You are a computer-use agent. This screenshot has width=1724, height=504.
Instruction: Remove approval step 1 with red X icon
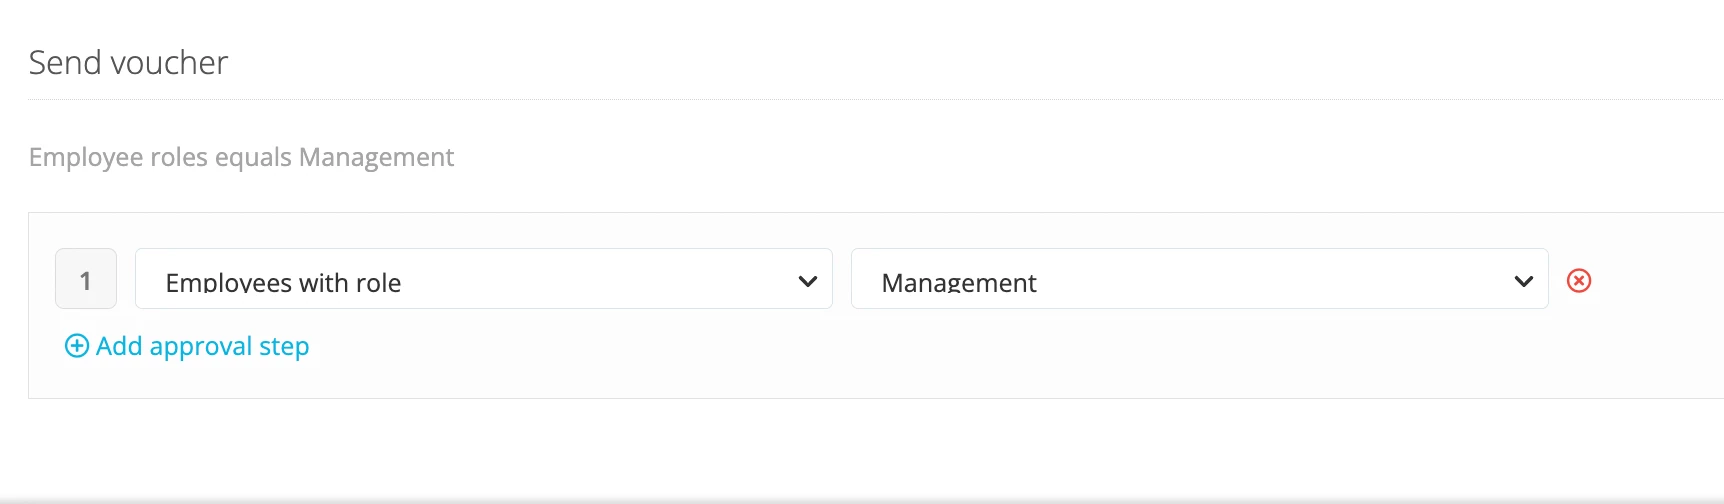1579,281
